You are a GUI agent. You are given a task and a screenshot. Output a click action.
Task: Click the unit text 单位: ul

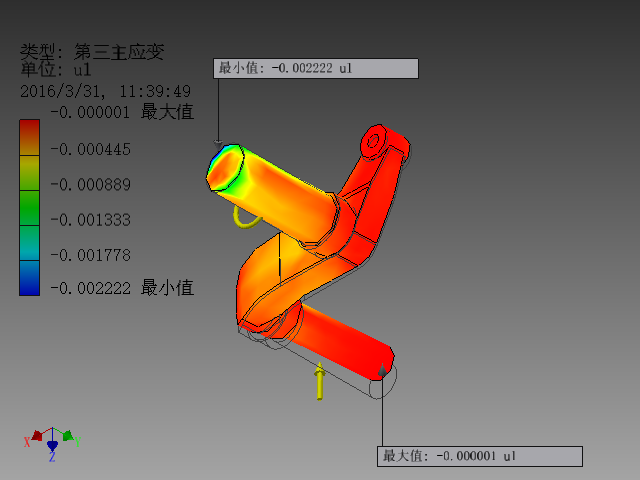(x=56, y=69)
